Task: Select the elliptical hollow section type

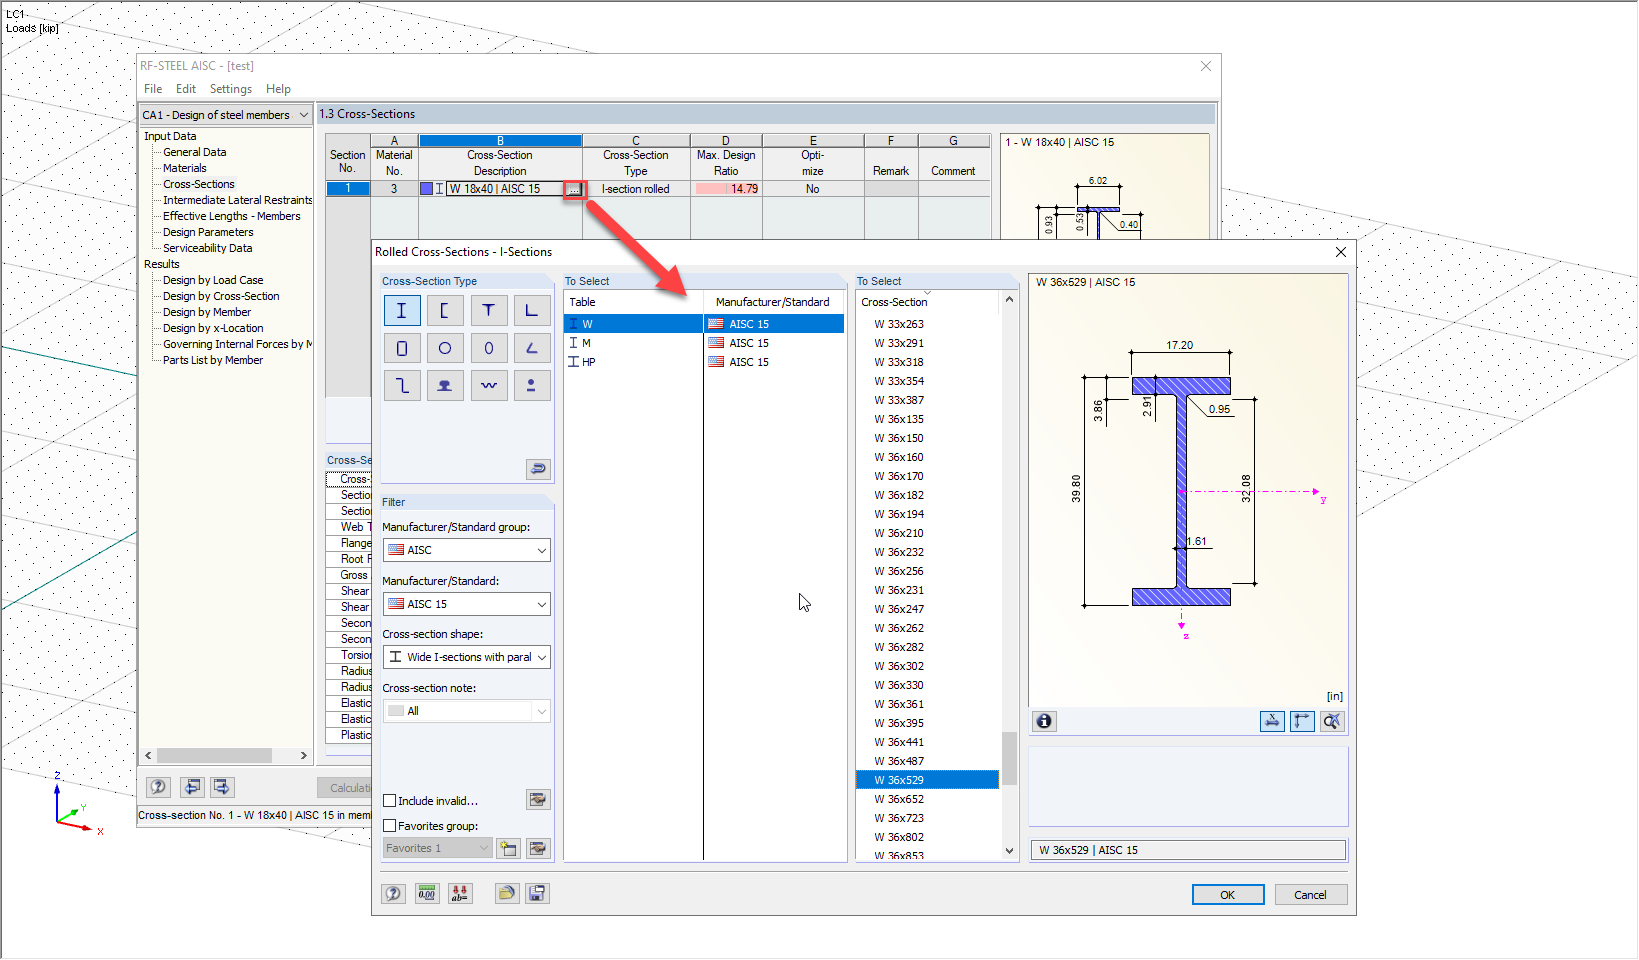Action: click(x=488, y=348)
